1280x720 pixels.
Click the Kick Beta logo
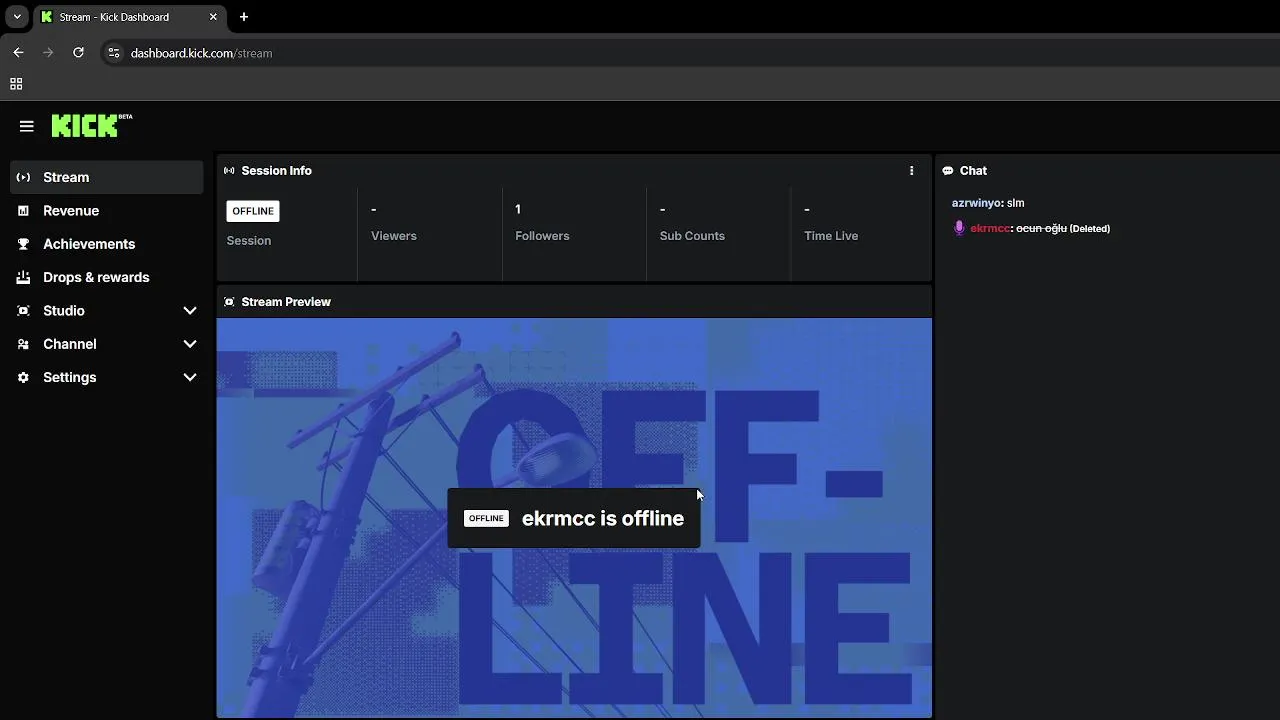92,125
